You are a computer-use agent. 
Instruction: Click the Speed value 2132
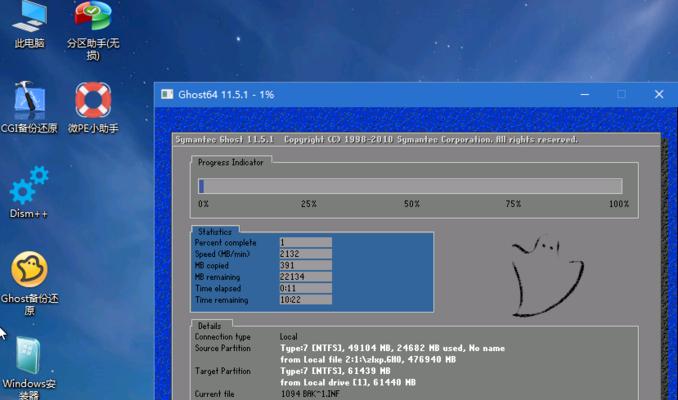click(306, 254)
